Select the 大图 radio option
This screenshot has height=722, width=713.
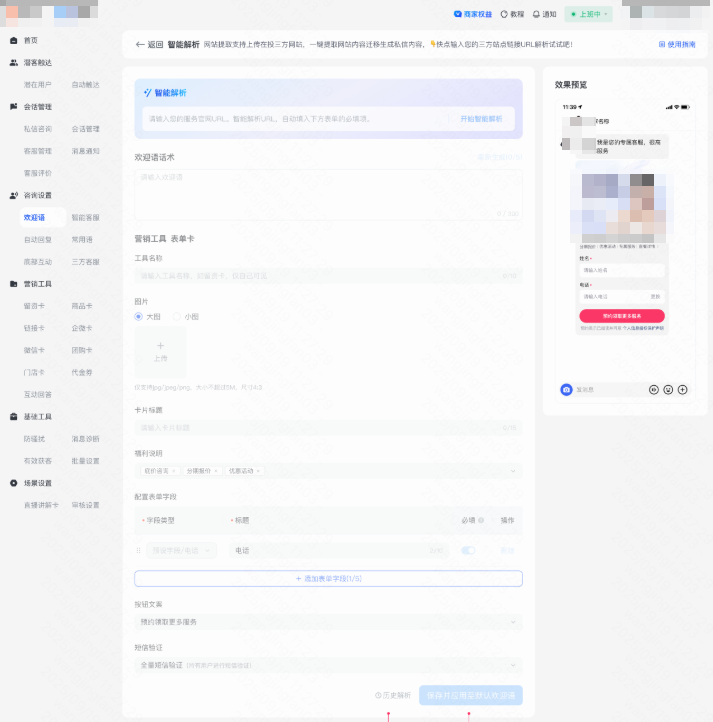coord(138,317)
